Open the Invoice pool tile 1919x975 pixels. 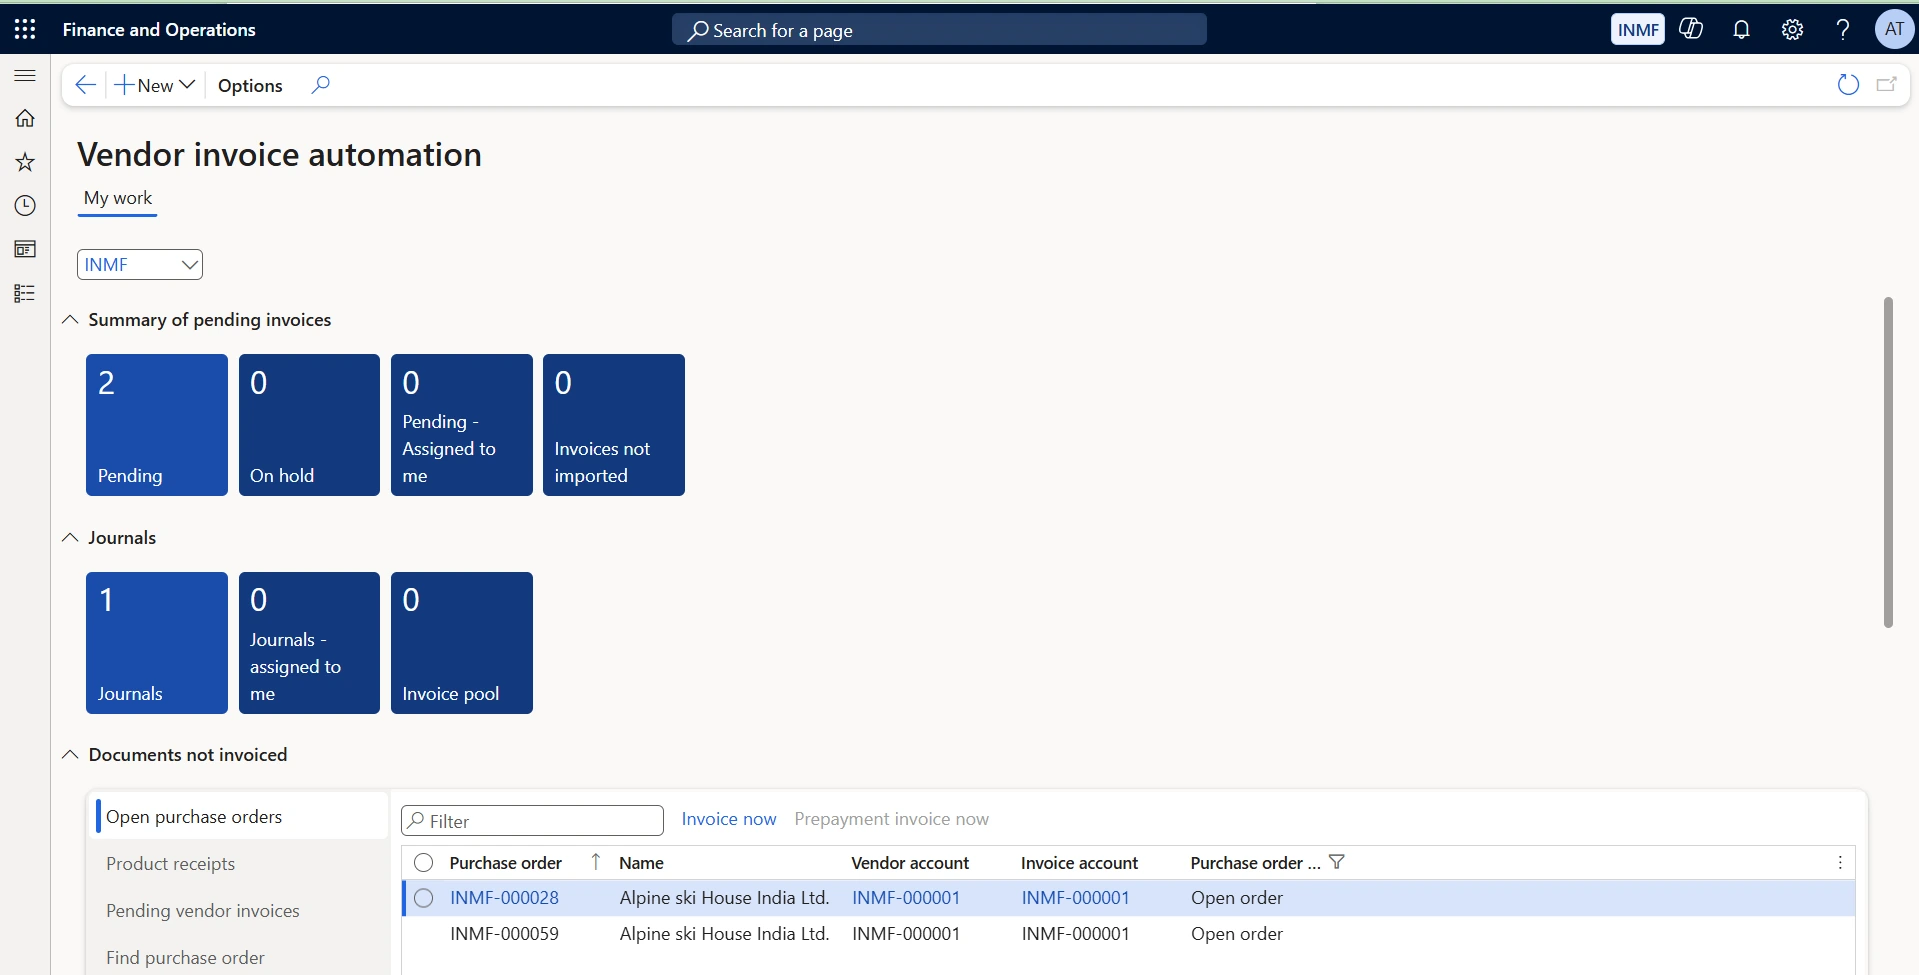[462, 643]
